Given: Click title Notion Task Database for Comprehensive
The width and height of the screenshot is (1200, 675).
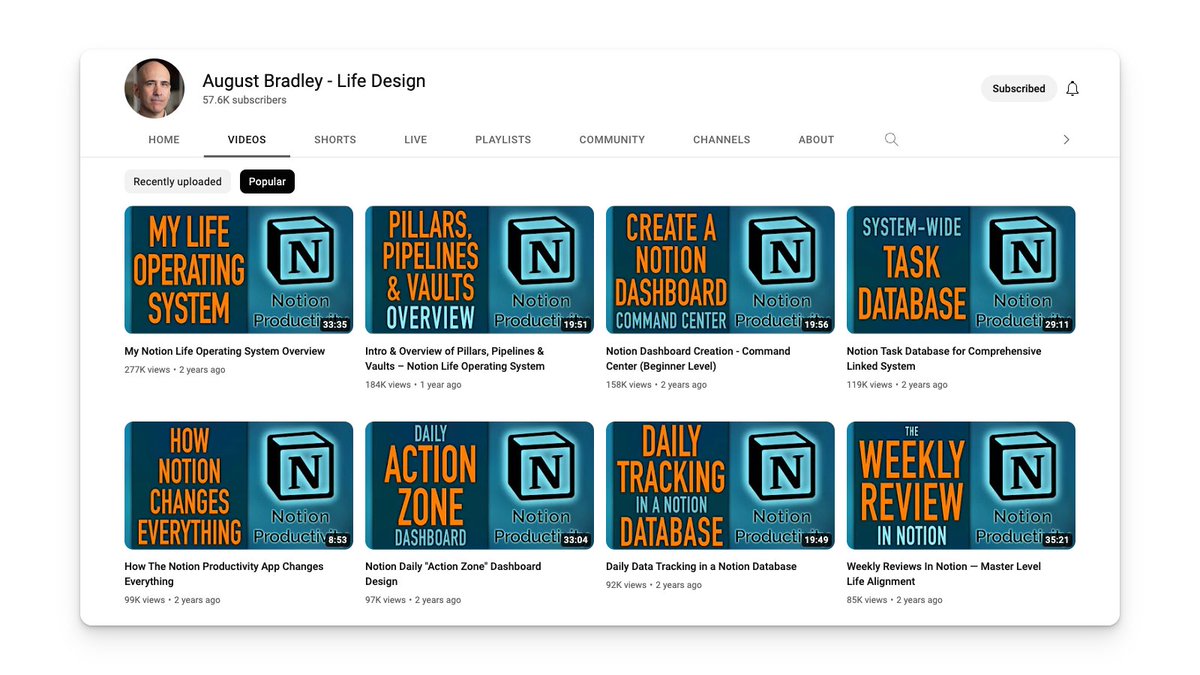Looking at the screenshot, I should (944, 359).
